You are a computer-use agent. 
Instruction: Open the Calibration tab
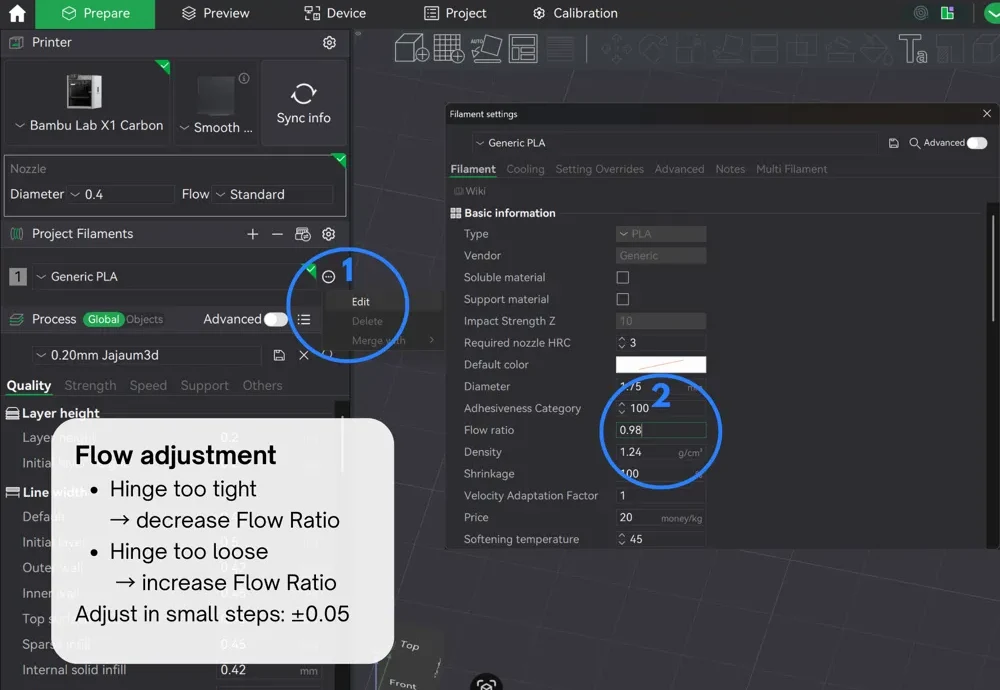click(x=575, y=14)
